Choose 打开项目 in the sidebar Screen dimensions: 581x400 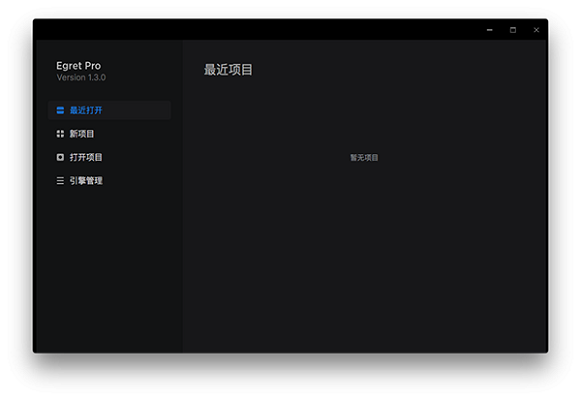click(109, 157)
